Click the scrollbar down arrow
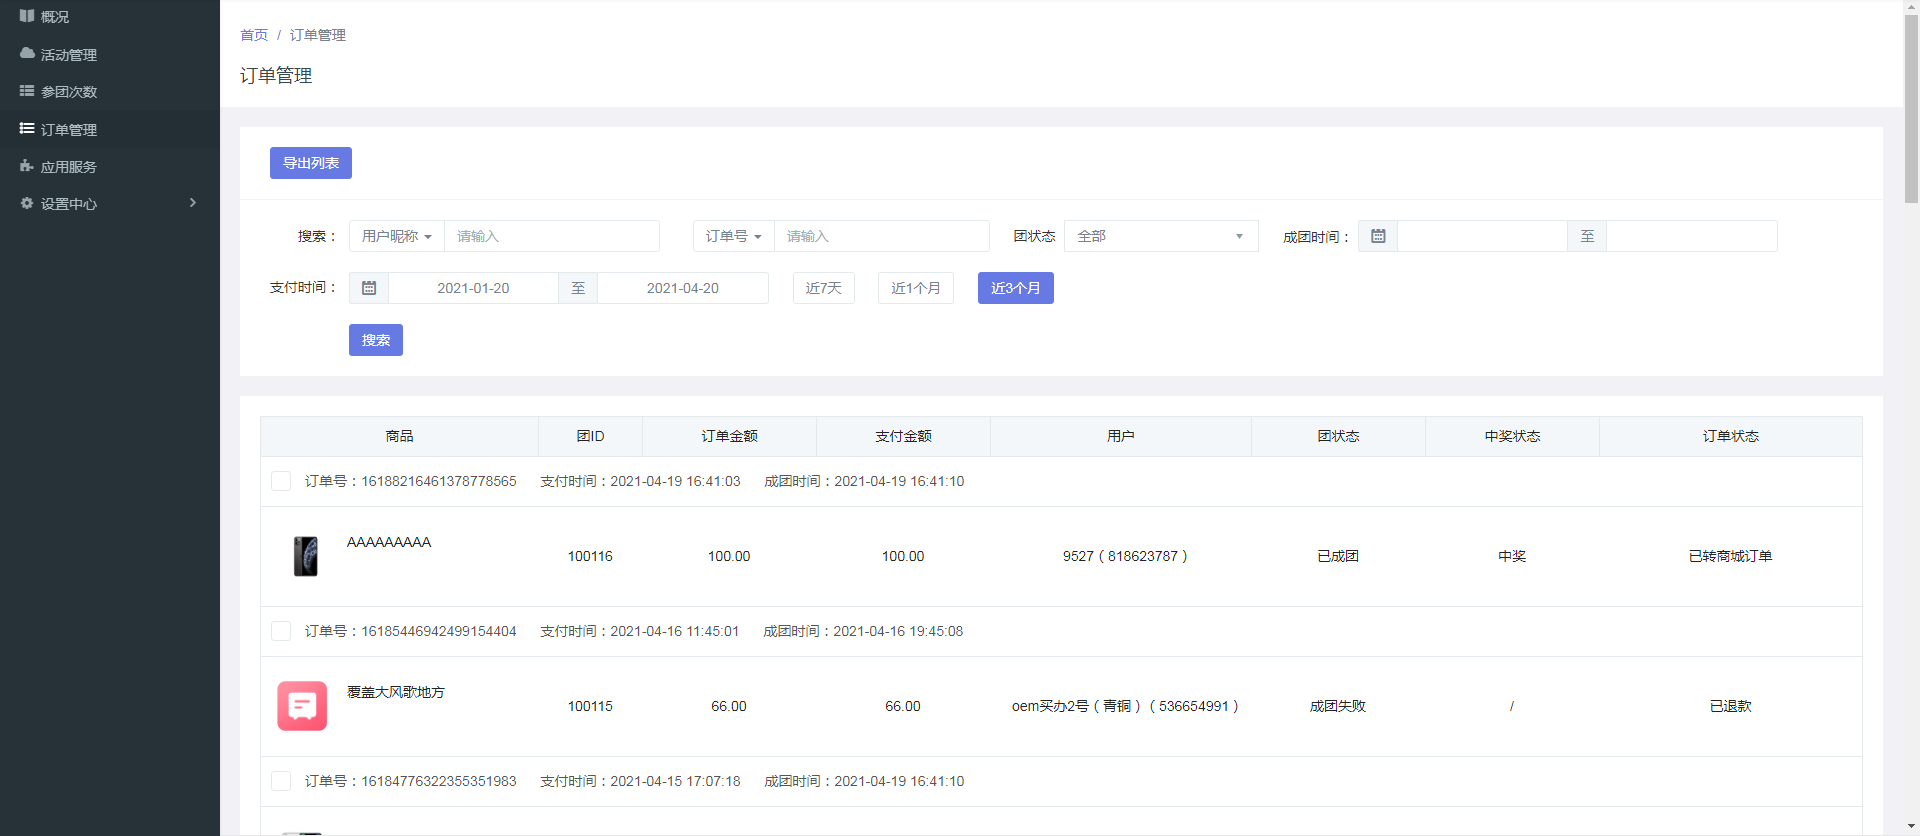1920x836 pixels. 1911,827
